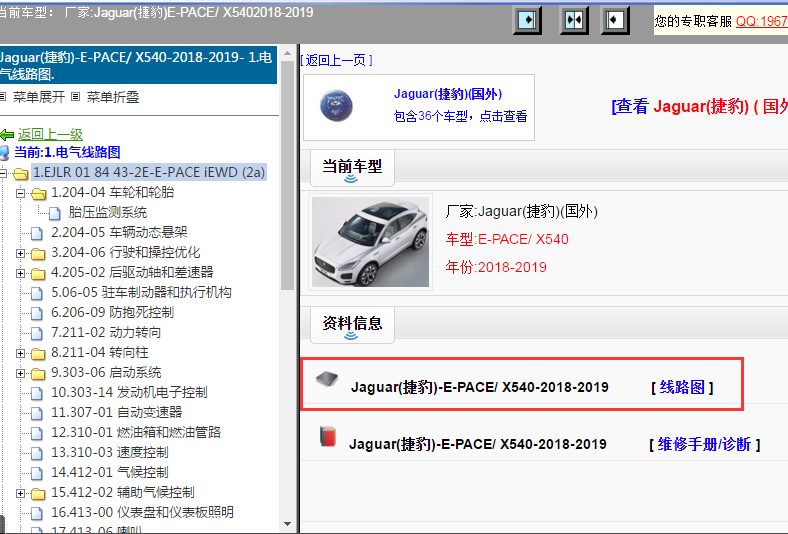Collapse the 1.204-04 车轮和轮胎 folder

click(21, 193)
